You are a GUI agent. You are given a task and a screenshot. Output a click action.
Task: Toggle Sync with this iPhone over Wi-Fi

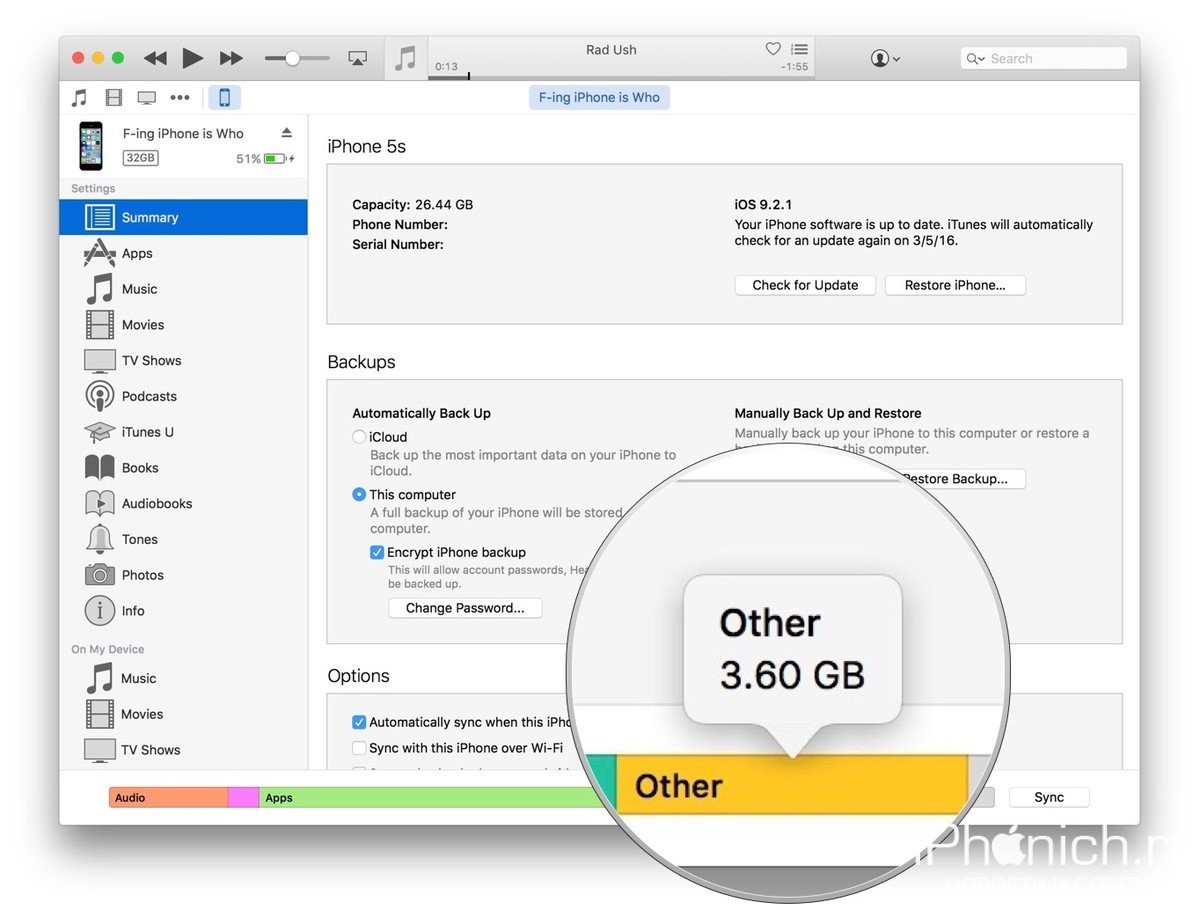[x=359, y=748]
